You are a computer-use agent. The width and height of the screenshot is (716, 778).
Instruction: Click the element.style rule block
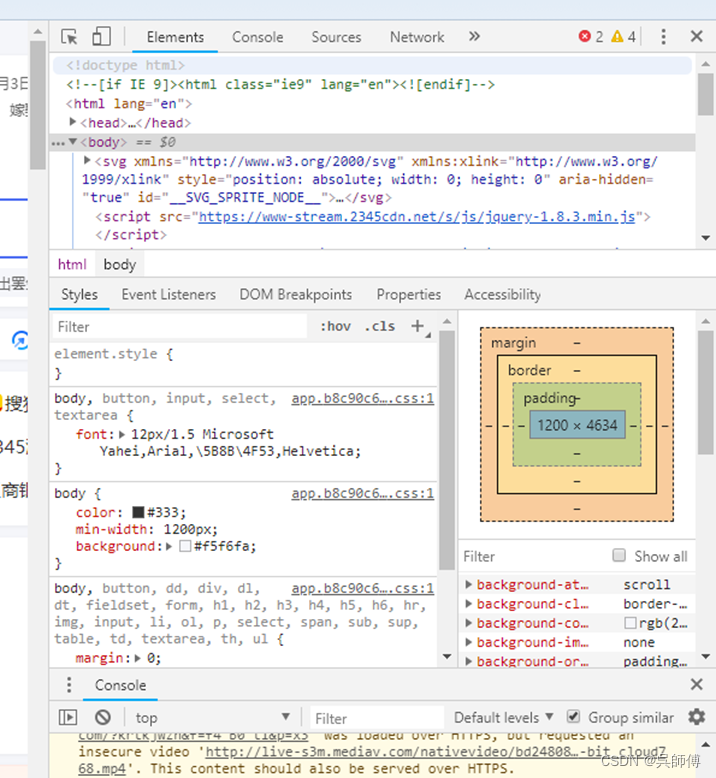(x=243, y=363)
